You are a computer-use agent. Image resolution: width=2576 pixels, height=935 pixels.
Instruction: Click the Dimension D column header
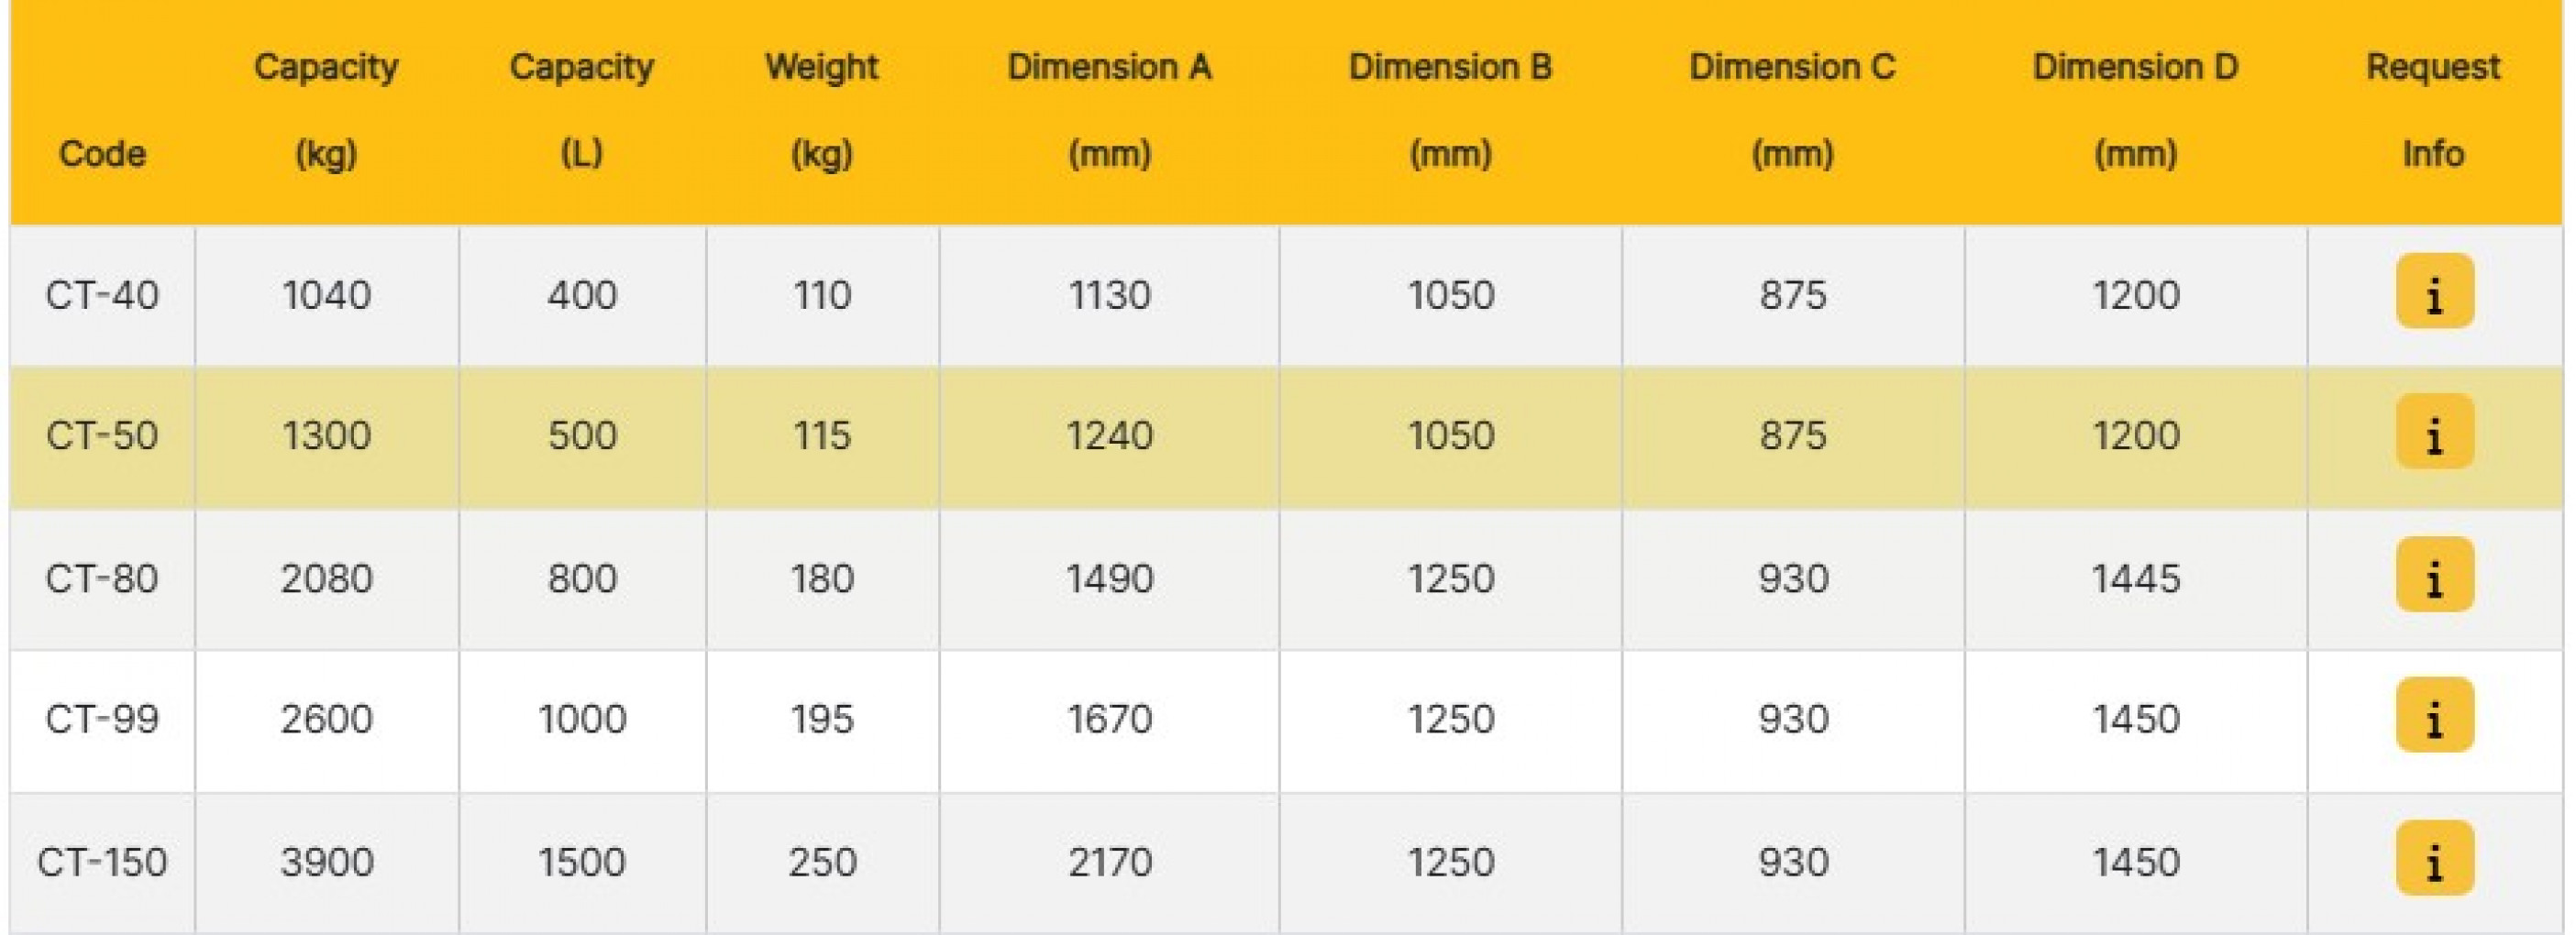pyautogui.click(x=2136, y=110)
